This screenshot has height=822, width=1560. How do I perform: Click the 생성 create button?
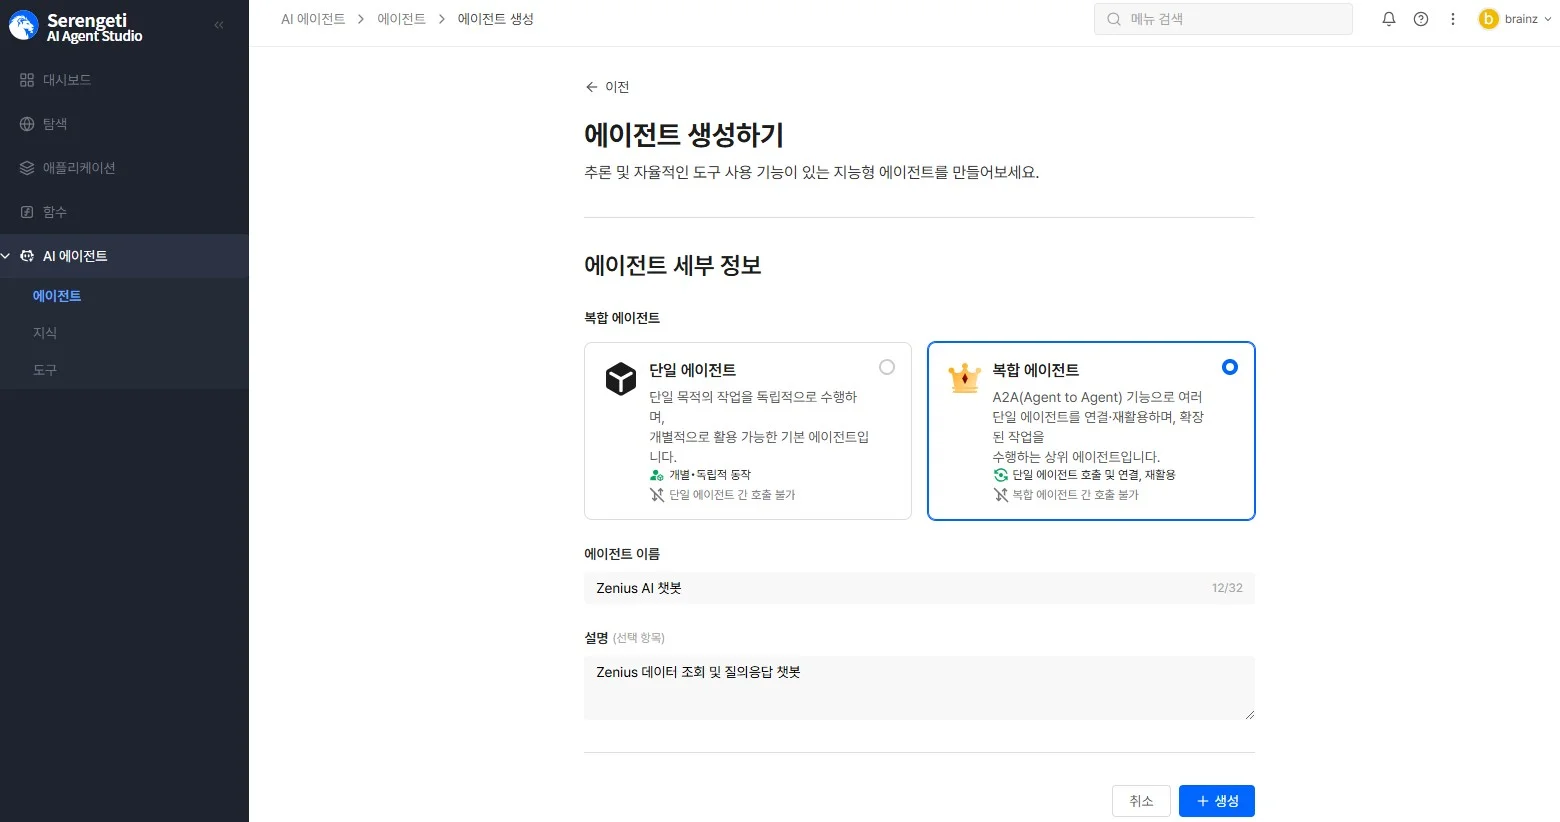click(x=1216, y=801)
